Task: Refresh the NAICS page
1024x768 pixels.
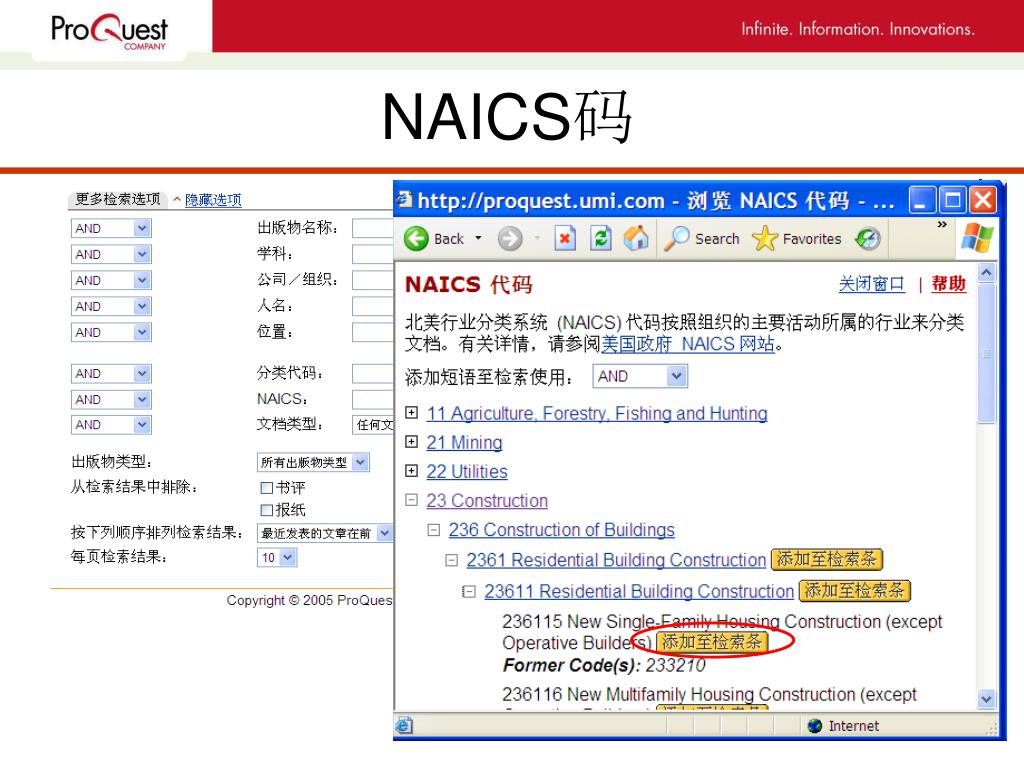Action: coord(600,239)
